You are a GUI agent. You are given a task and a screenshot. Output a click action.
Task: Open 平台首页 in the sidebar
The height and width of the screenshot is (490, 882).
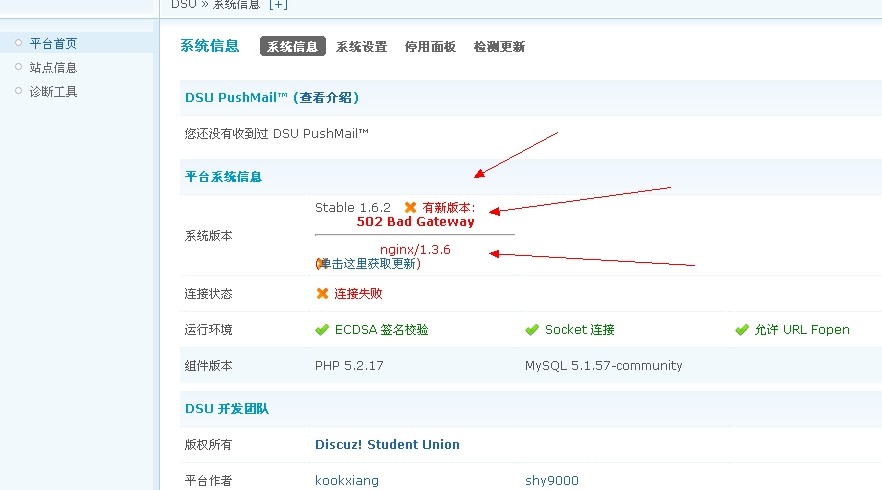tap(53, 43)
